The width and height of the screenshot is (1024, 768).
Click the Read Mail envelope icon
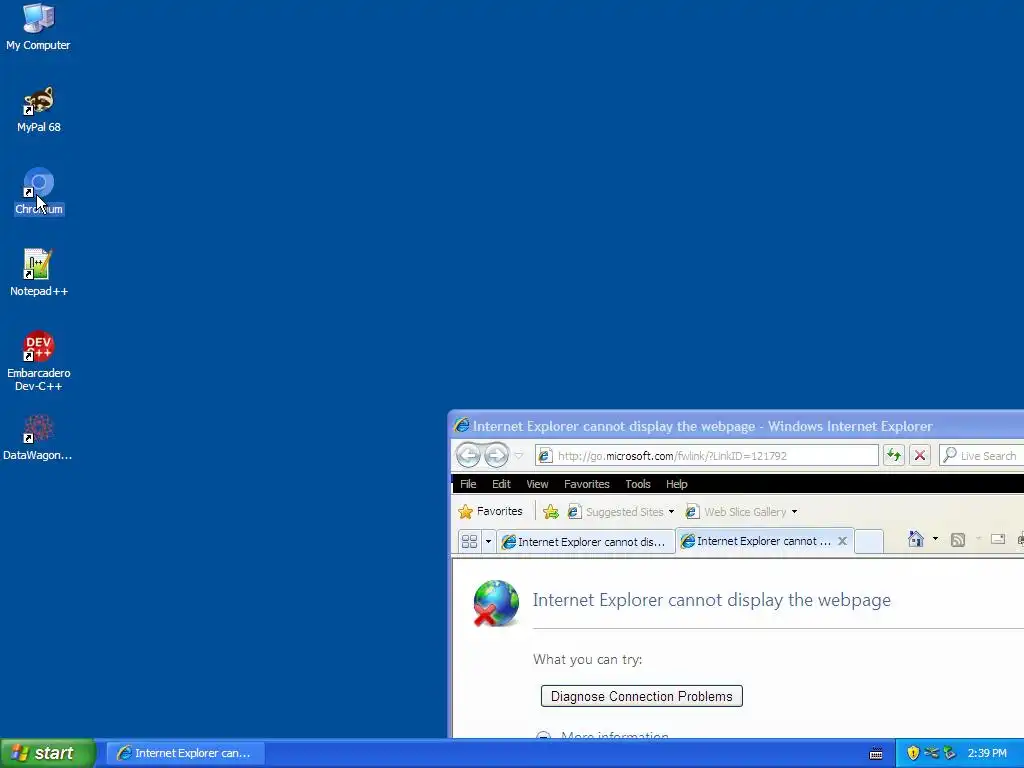tap(997, 539)
